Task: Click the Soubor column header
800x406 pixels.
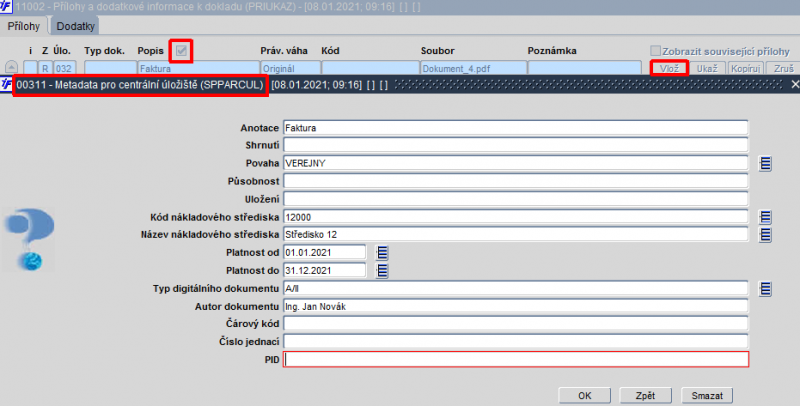Action: pyautogui.click(x=437, y=50)
